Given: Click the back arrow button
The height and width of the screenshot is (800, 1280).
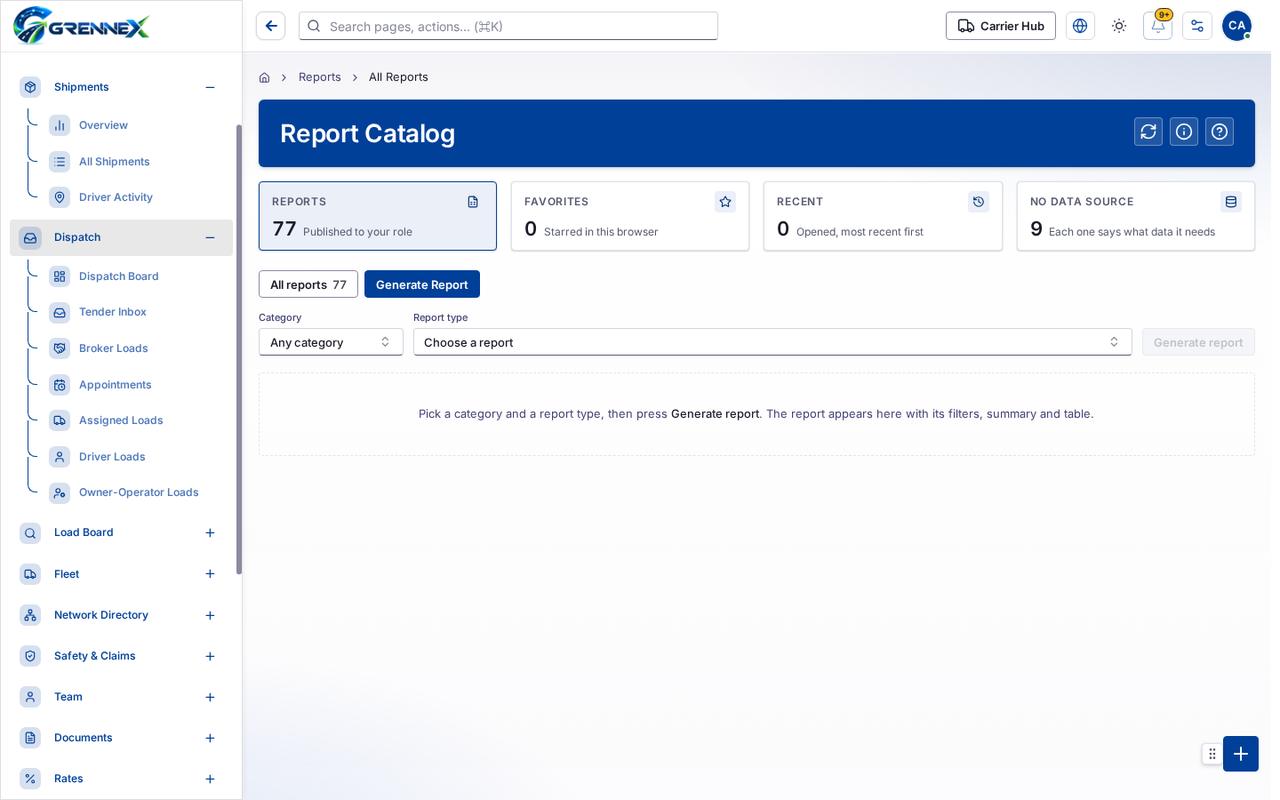Looking at the screenshot, I should pos(271,26).
